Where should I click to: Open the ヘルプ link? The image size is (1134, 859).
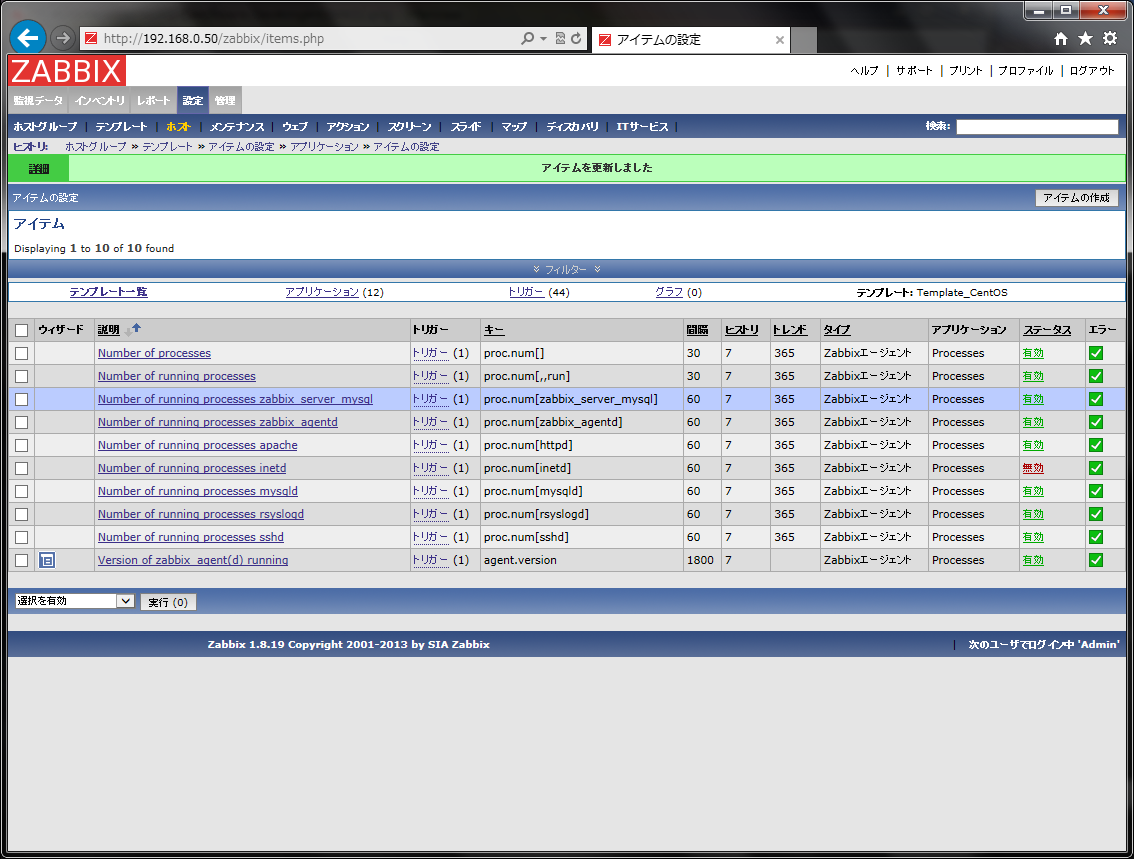tap(864, 71)
